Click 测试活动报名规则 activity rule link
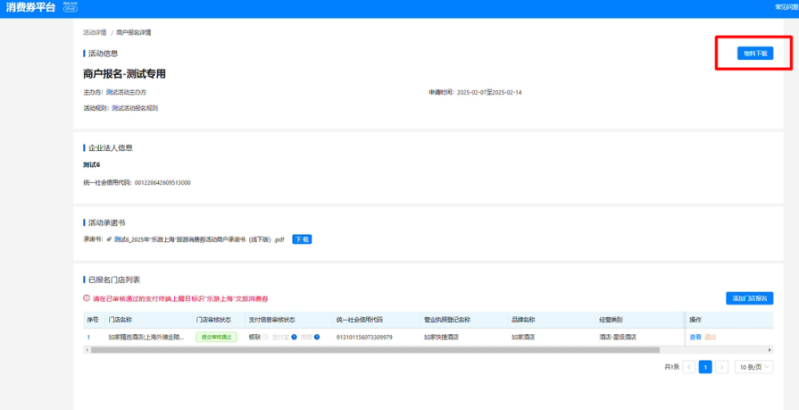 (x=134, y=108)
